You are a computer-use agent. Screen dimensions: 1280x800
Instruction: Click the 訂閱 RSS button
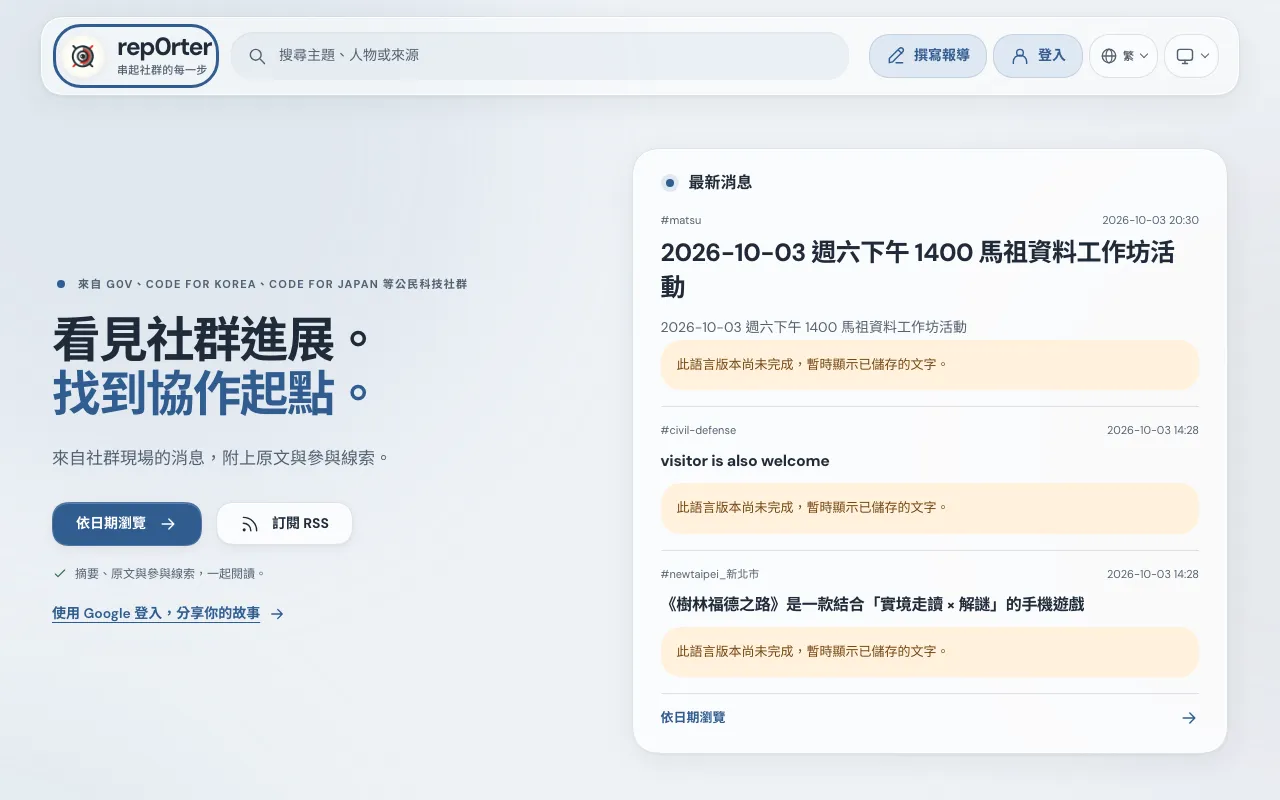(285, 524)
